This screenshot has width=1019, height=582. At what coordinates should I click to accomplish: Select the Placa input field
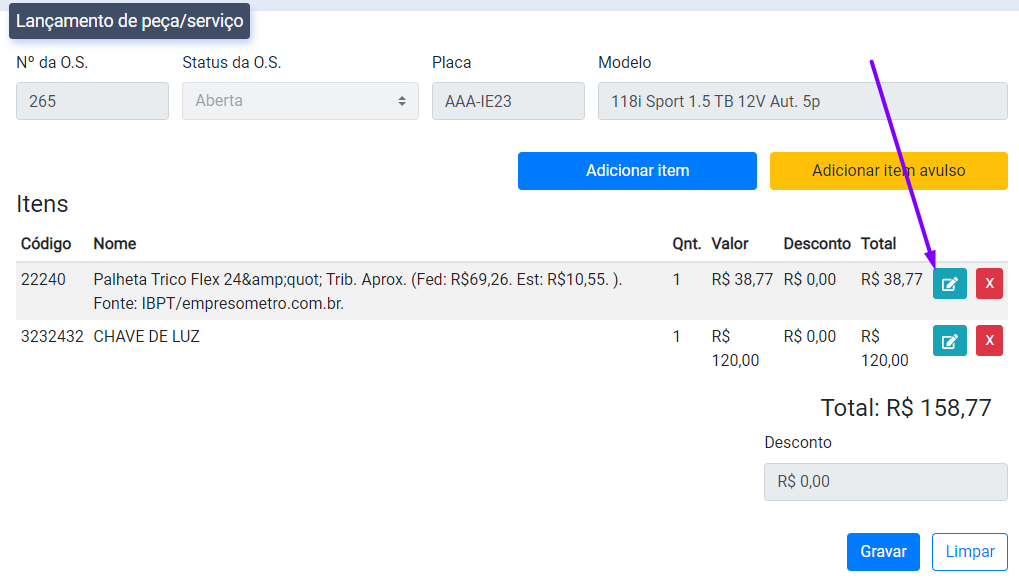pyautogui.click(x=508, y=101)
